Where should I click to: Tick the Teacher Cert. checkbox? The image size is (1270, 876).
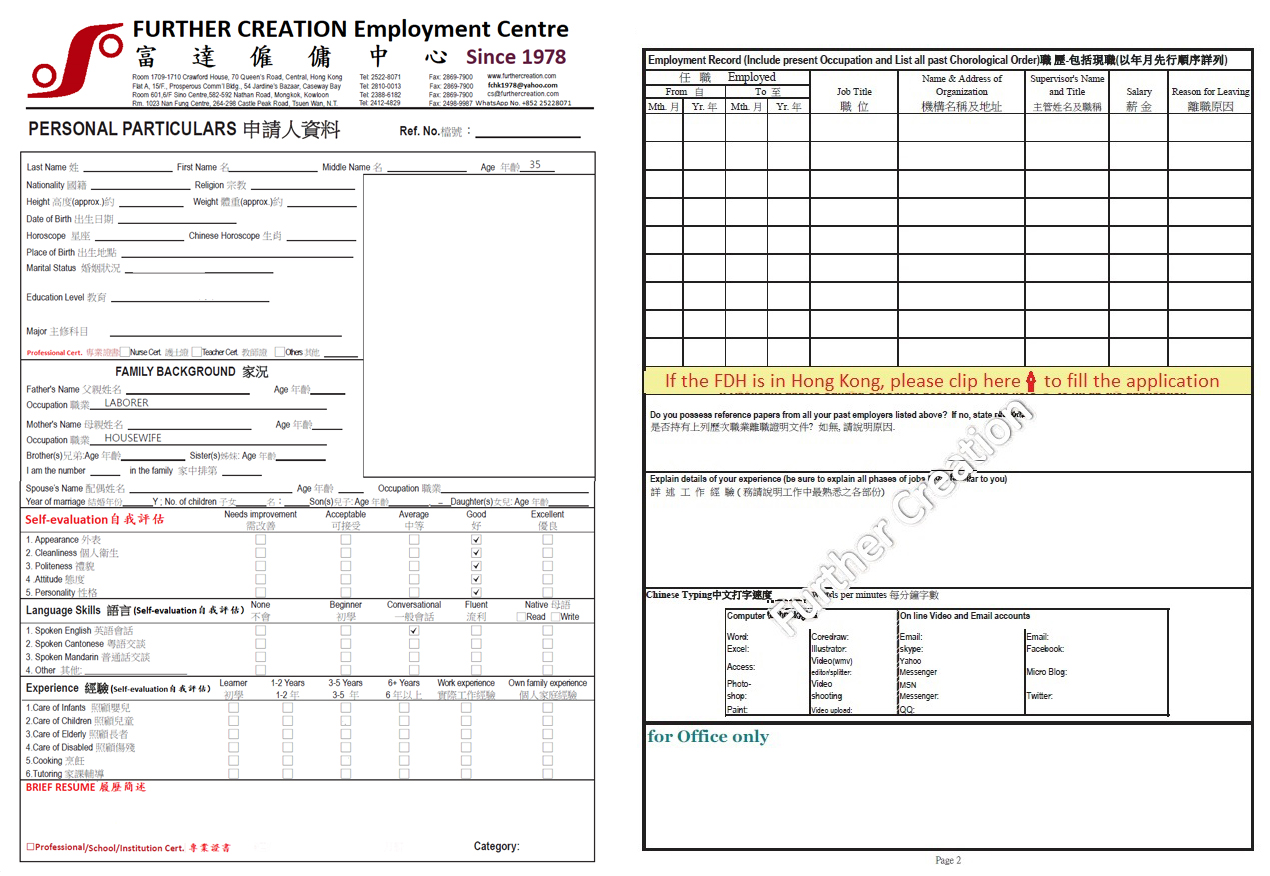point(197,352)
